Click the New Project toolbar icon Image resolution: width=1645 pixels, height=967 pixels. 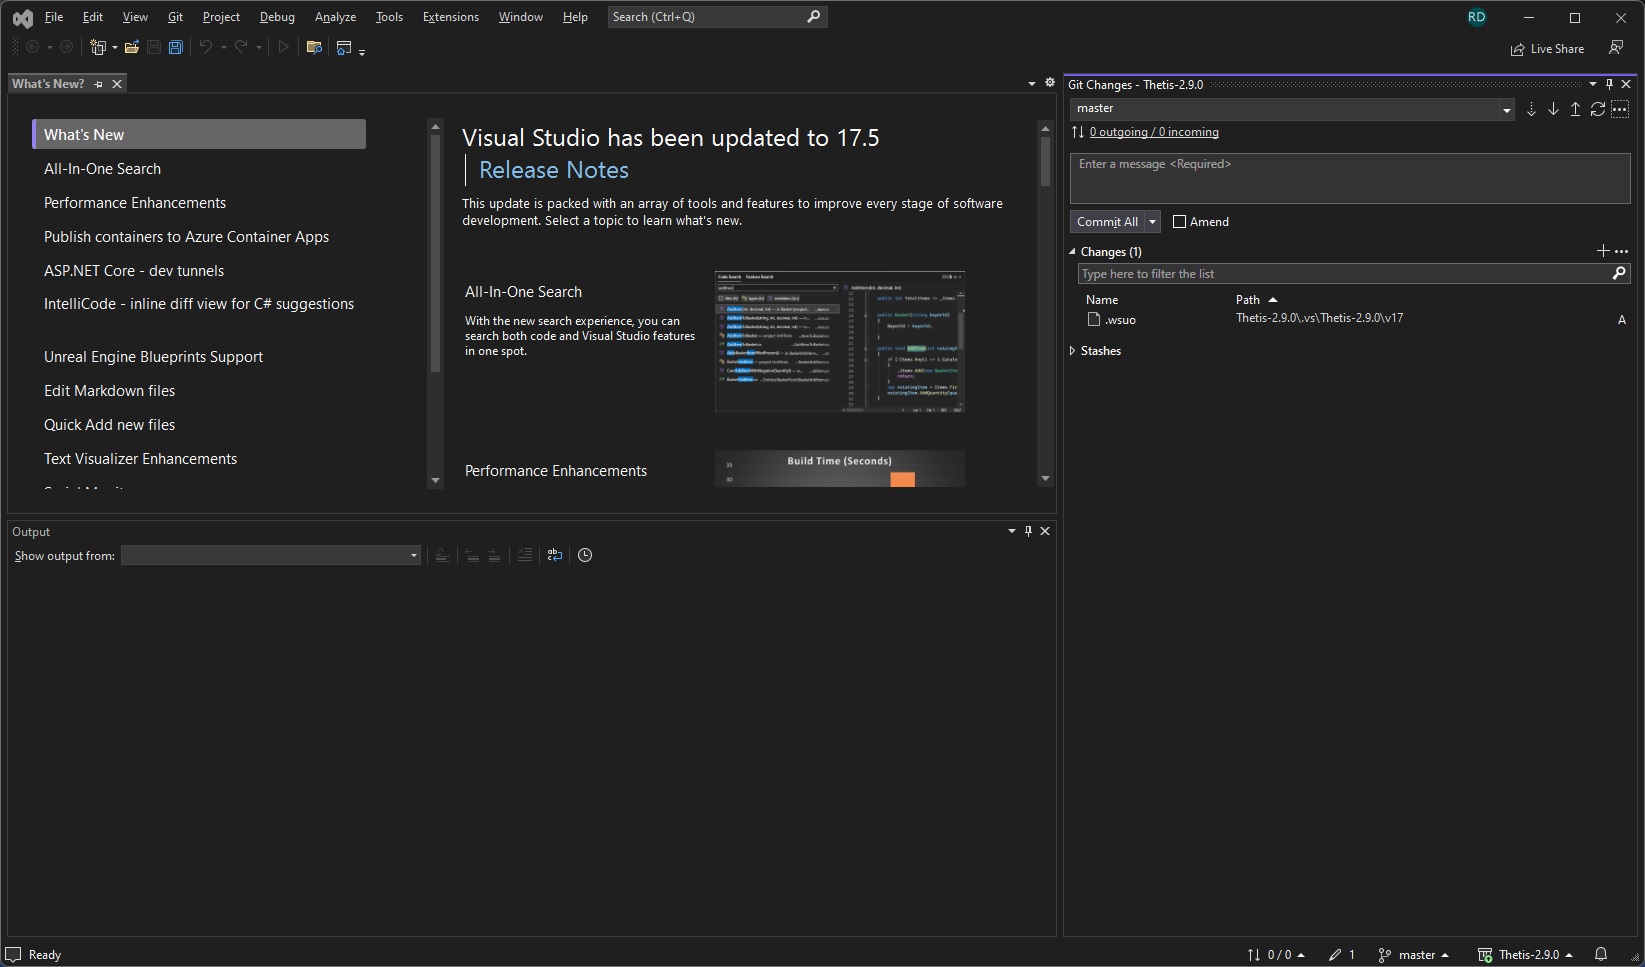[x=98, y=47]
